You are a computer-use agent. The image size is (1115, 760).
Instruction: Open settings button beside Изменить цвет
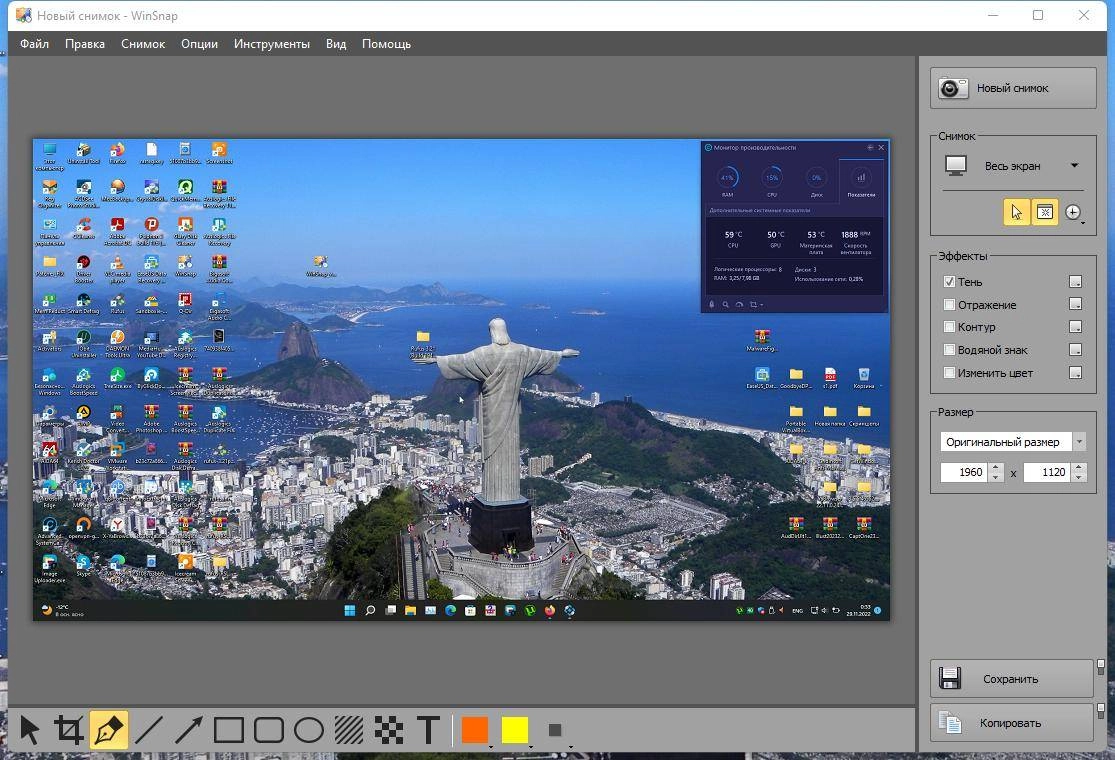1075,373
